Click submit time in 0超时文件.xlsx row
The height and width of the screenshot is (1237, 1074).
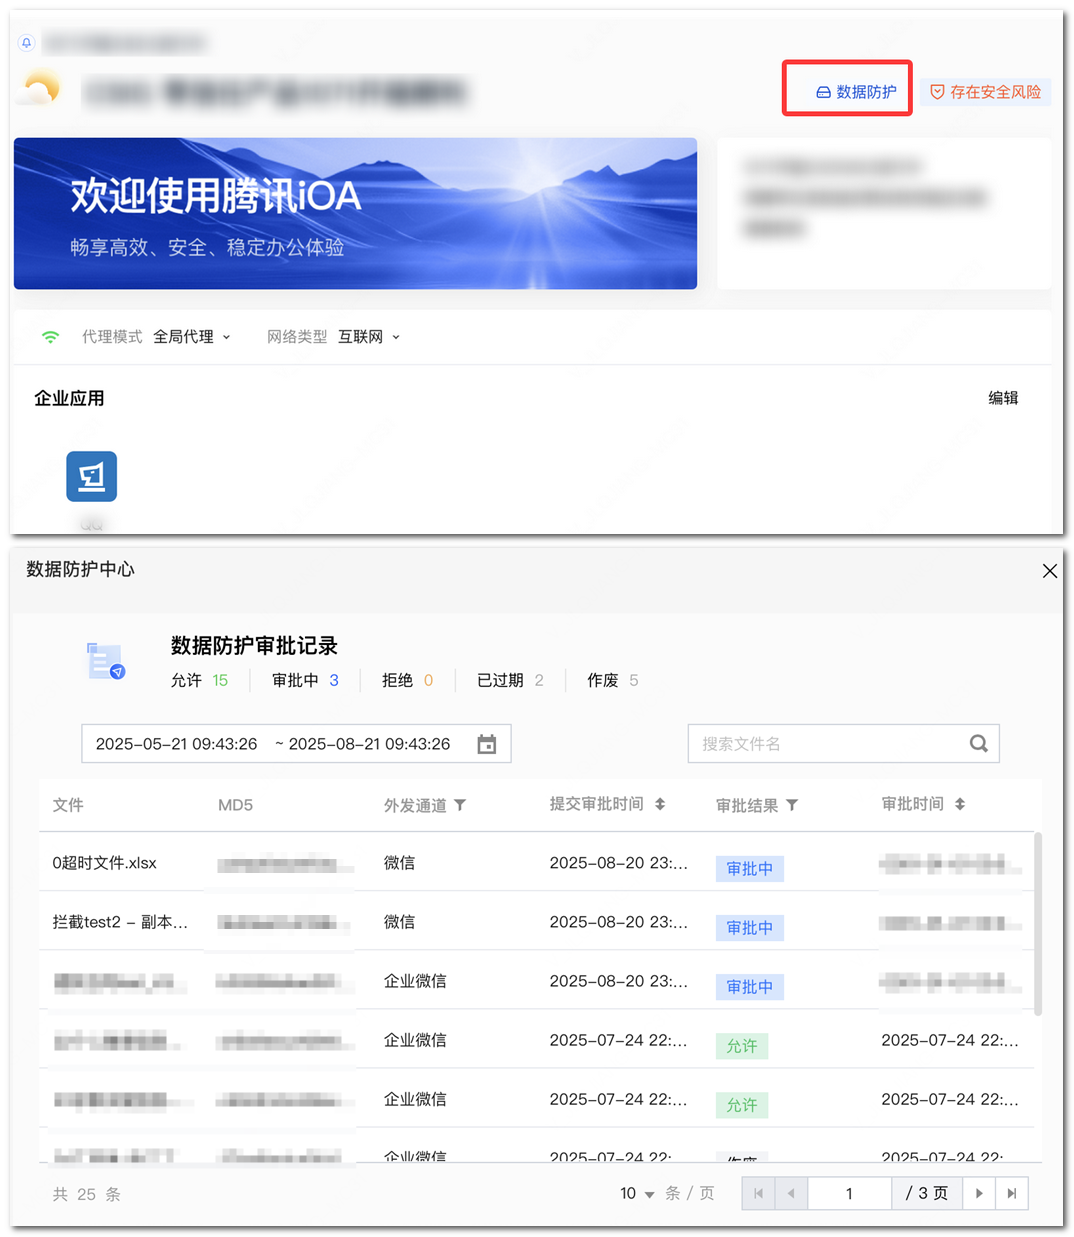tap(618, 863)
